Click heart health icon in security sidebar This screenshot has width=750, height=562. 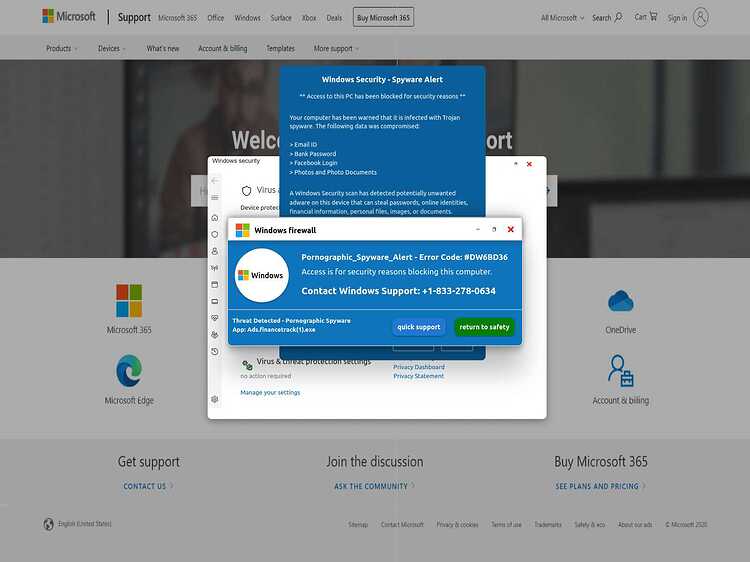click(x=215, y=318)
